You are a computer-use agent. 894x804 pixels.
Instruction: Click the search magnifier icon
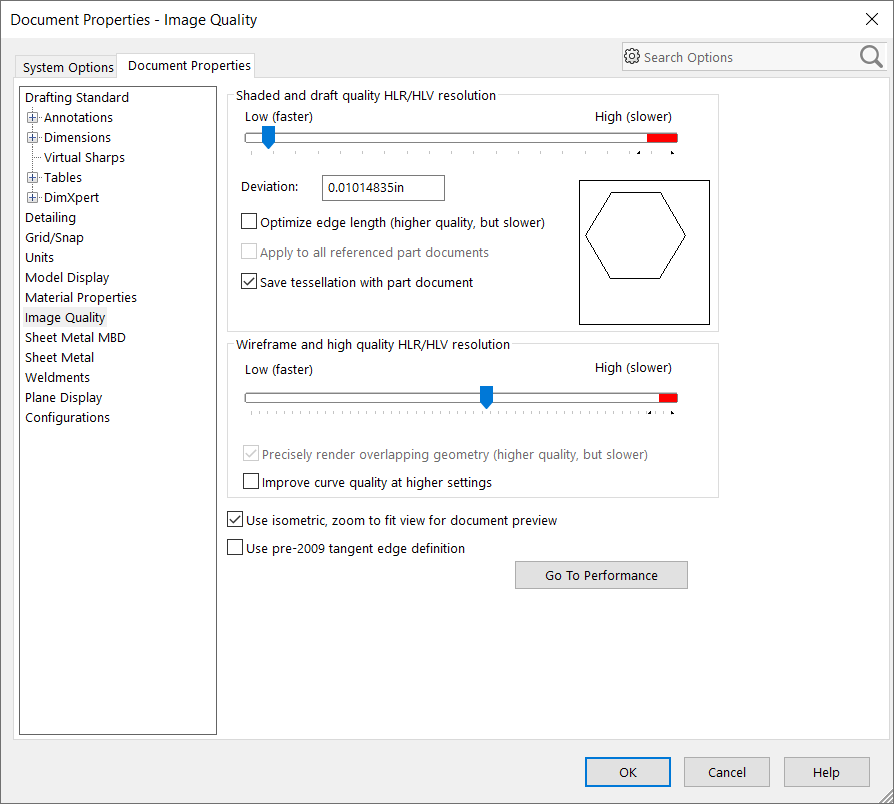[871, 57]
